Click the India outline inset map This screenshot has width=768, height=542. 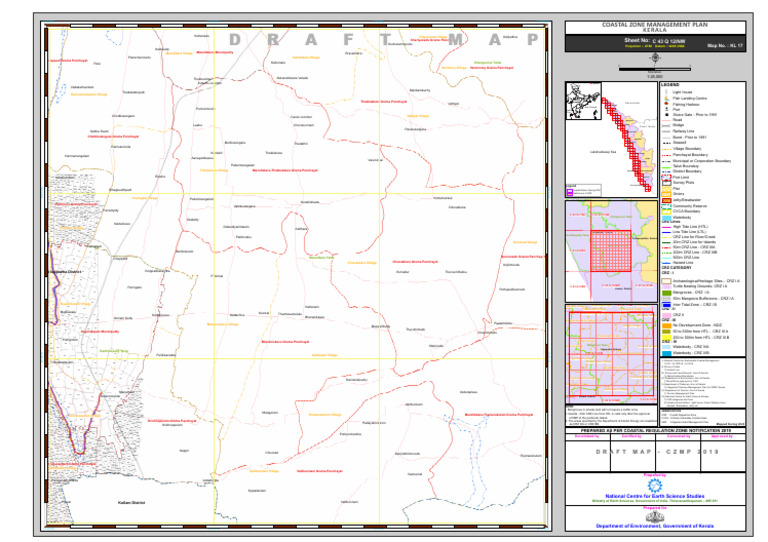(583, 101)
